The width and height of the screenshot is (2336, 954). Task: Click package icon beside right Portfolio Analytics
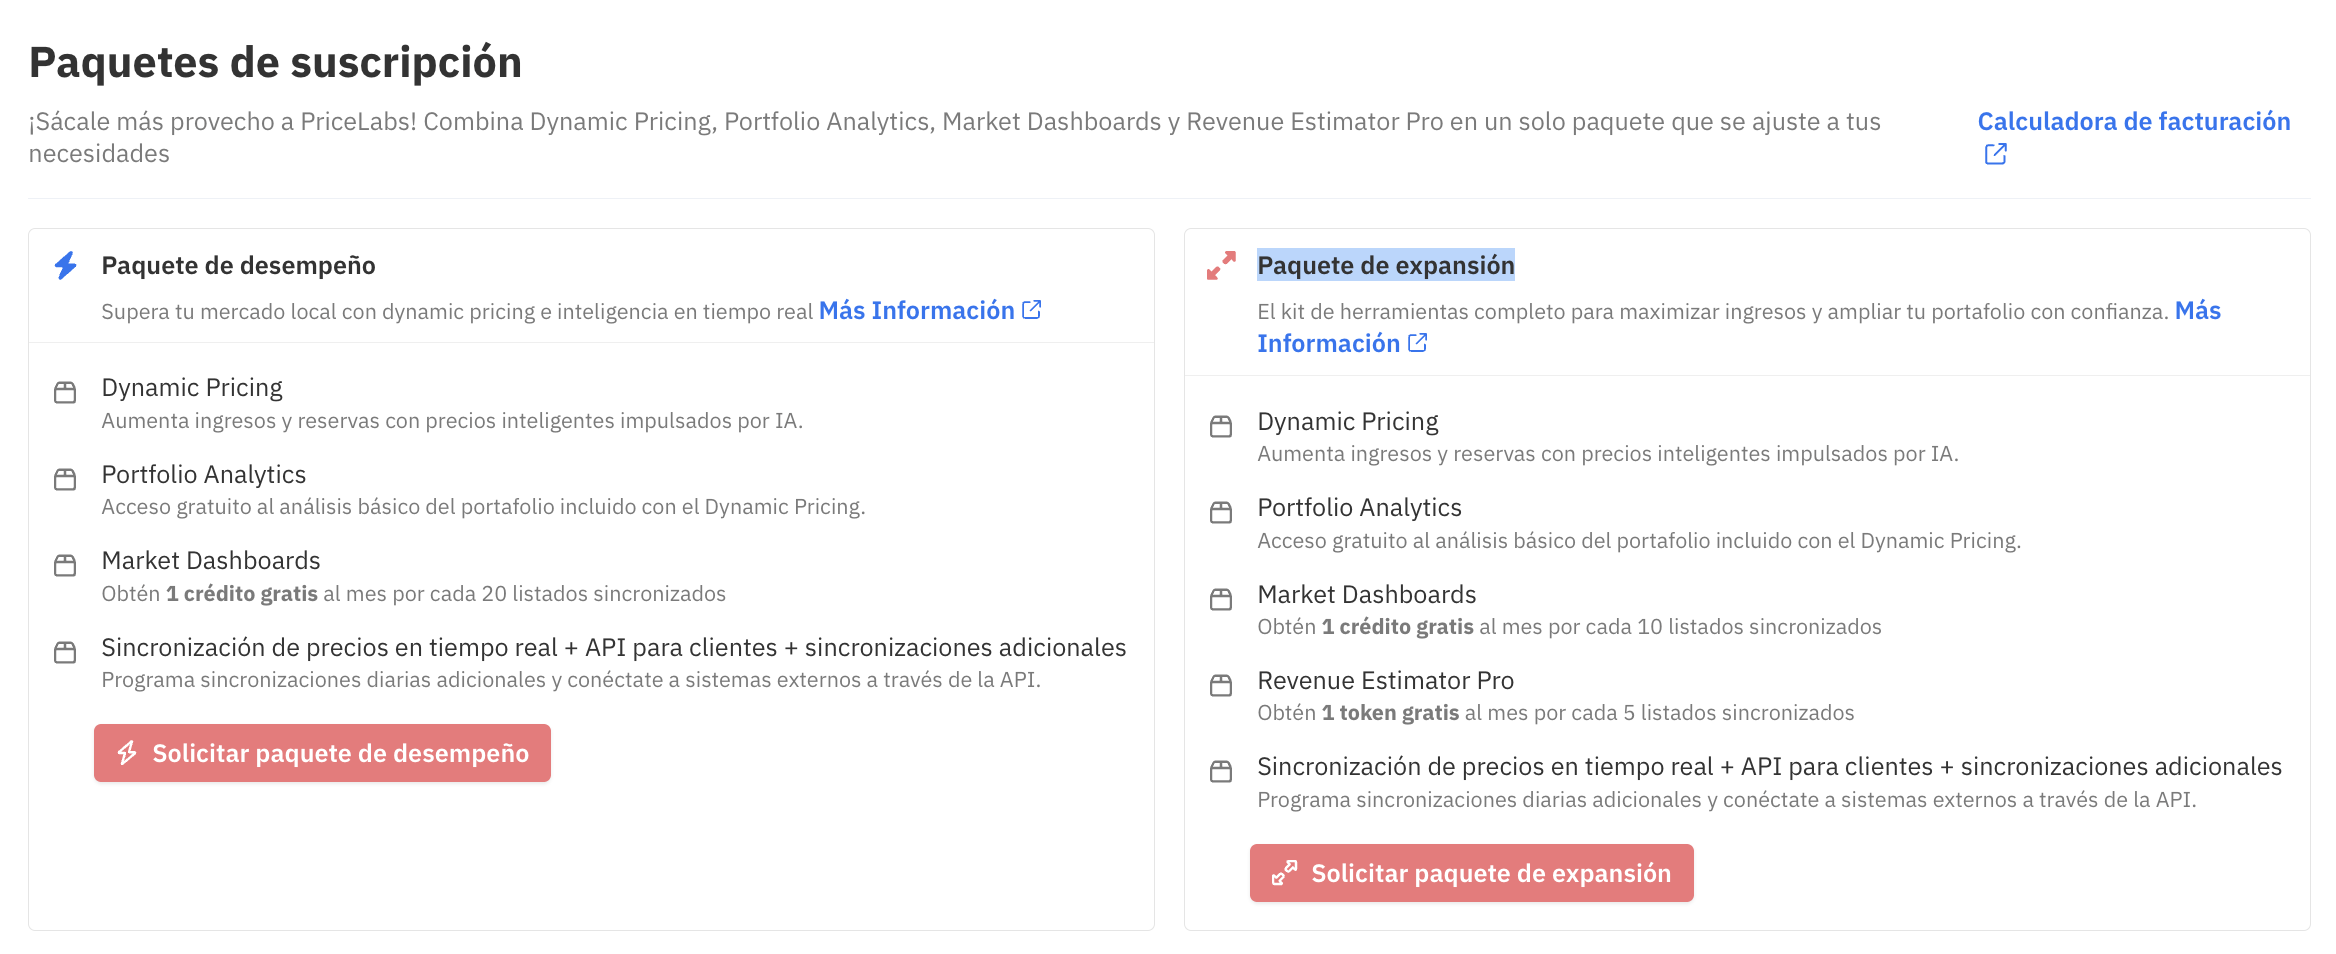pyautogui.click(x=1221, y=512)
